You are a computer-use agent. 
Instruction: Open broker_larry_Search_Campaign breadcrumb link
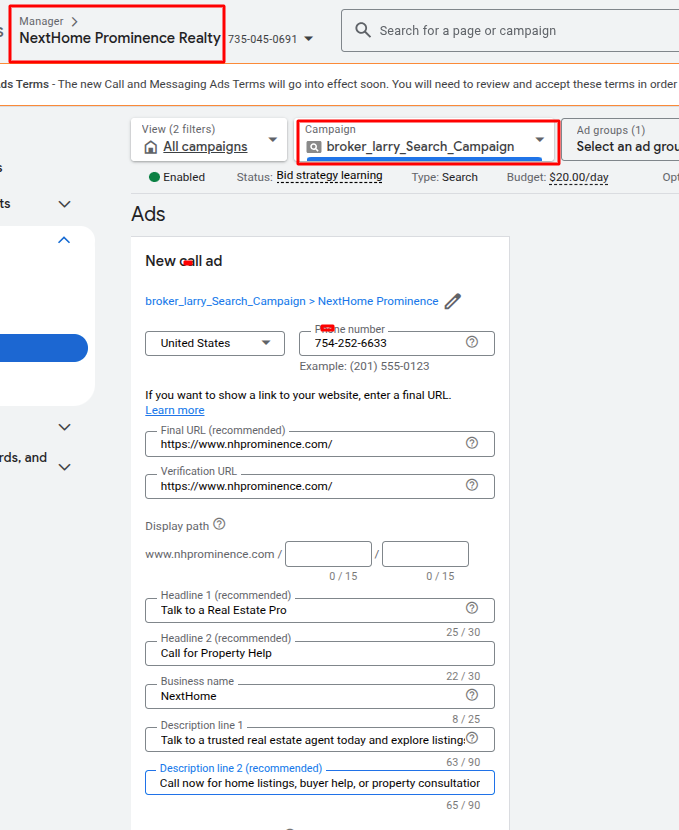[x=225, y=301]
